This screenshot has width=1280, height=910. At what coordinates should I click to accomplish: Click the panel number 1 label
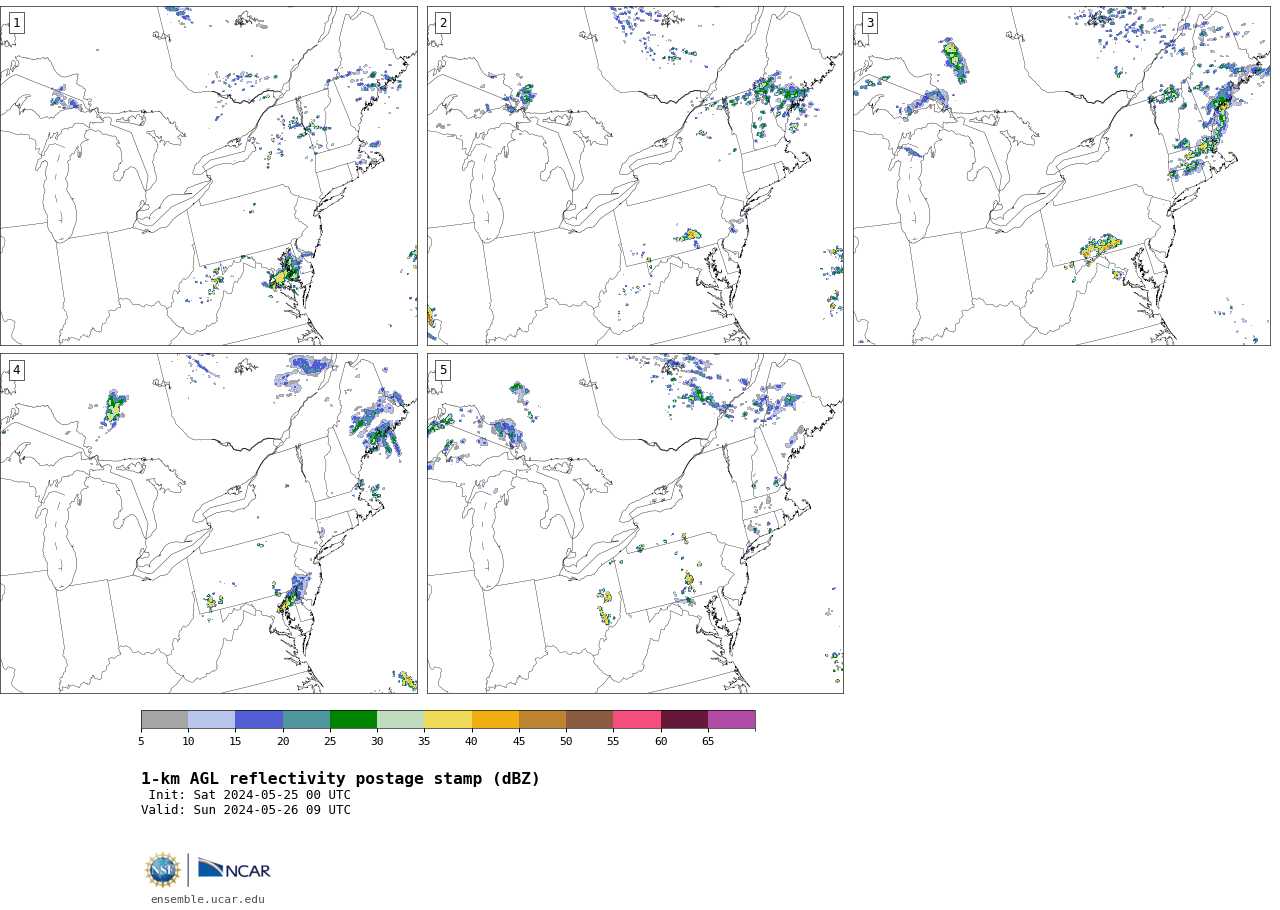click(x=16, y=23)
